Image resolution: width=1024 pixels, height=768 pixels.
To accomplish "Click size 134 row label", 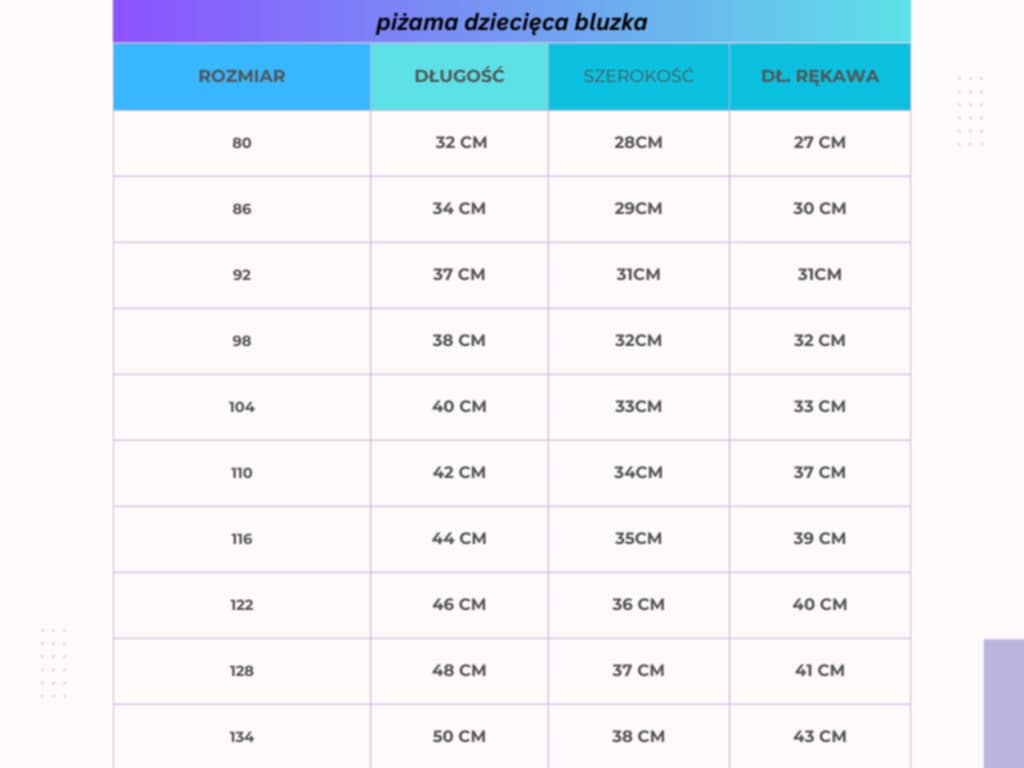I will coord(241,737).
